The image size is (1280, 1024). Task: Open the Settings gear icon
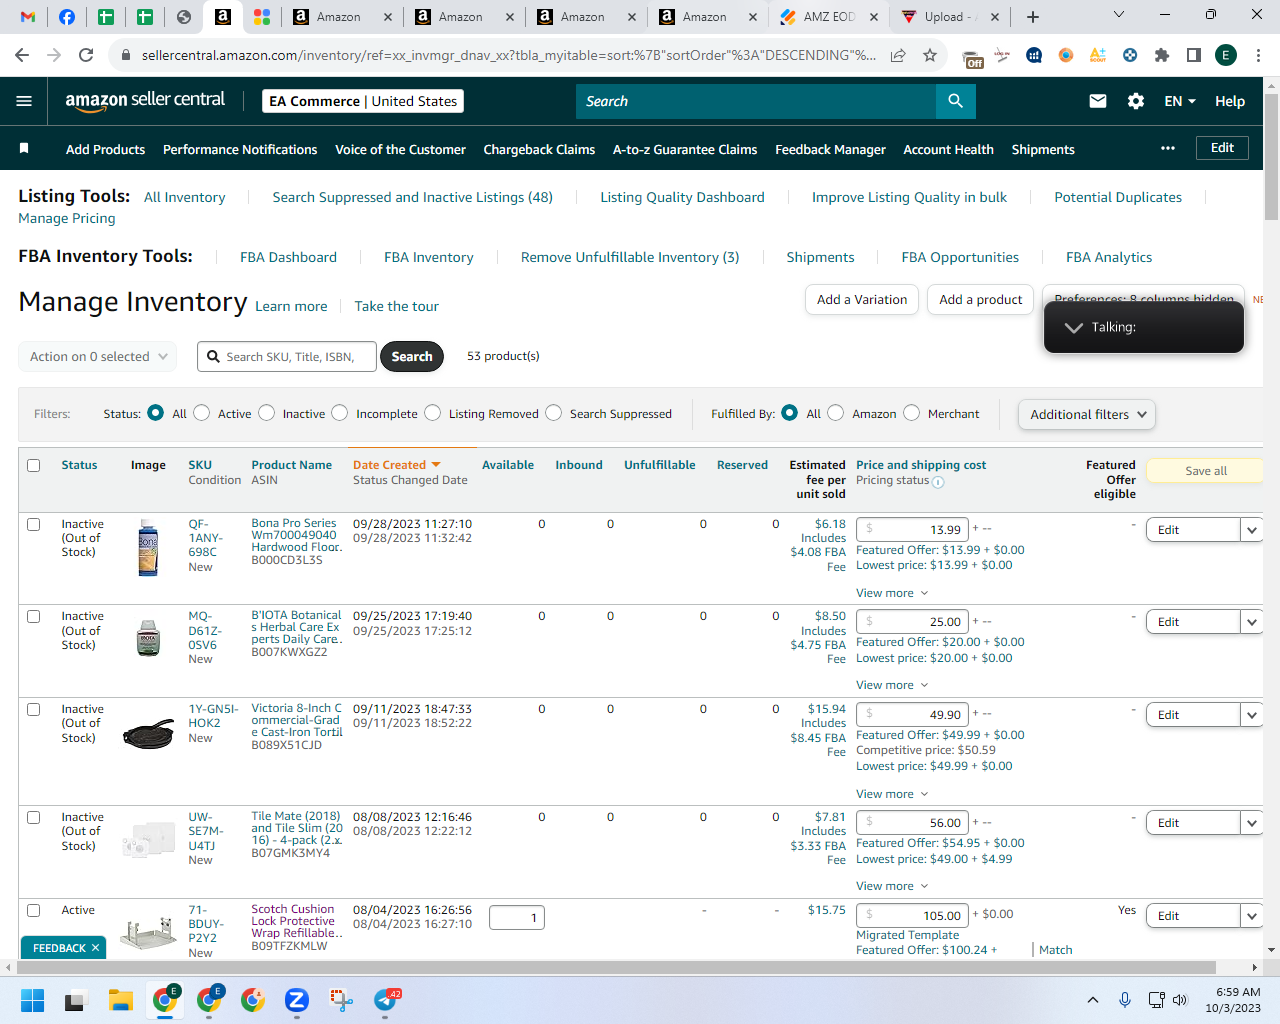point(1136,101)
